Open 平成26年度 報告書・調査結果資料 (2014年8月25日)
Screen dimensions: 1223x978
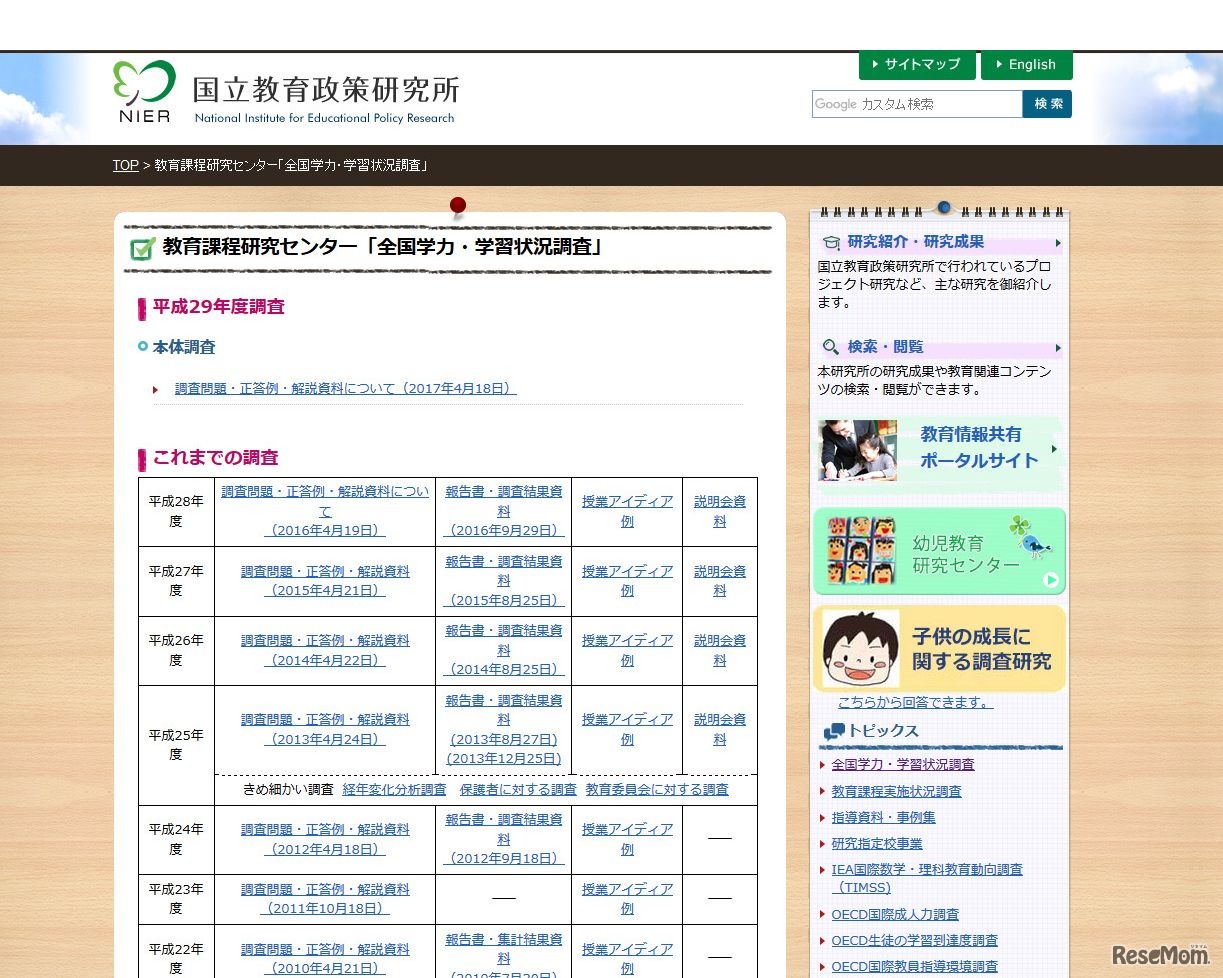(504, 650)
